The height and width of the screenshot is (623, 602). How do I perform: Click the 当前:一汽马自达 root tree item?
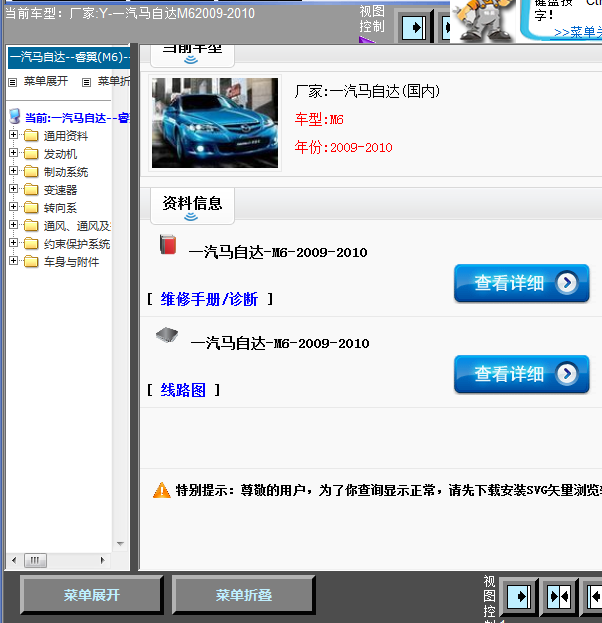point(77,118)
